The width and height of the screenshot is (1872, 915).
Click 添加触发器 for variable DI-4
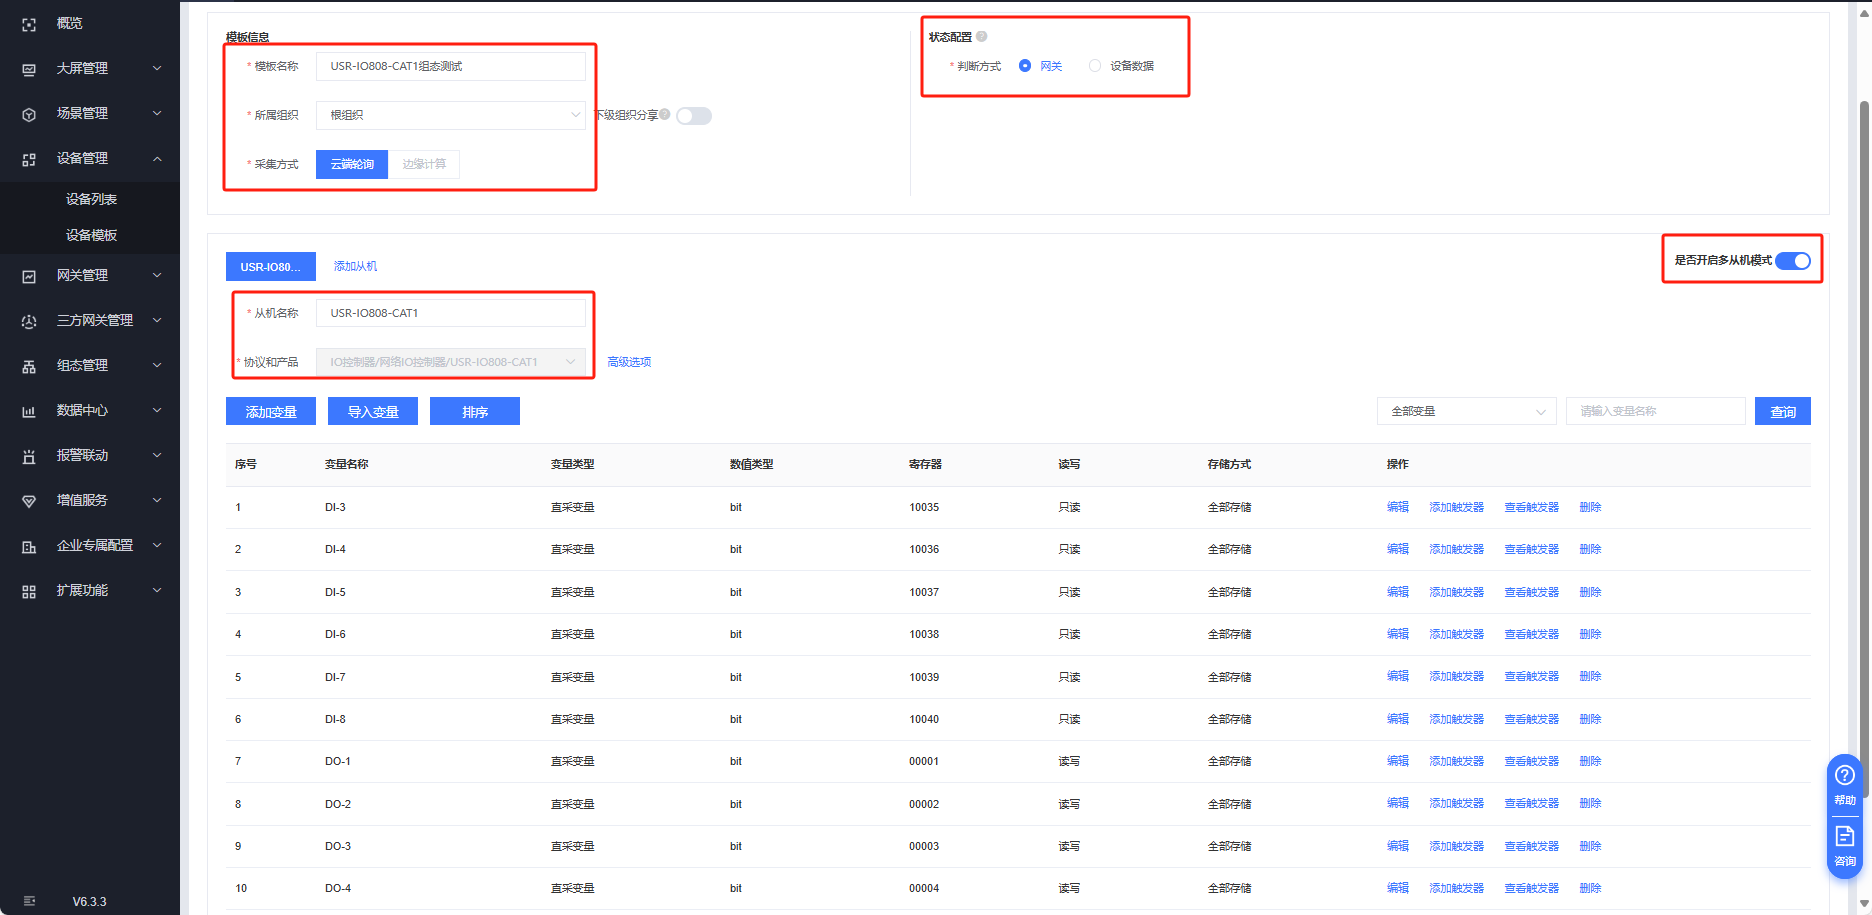coord(1456,549)
